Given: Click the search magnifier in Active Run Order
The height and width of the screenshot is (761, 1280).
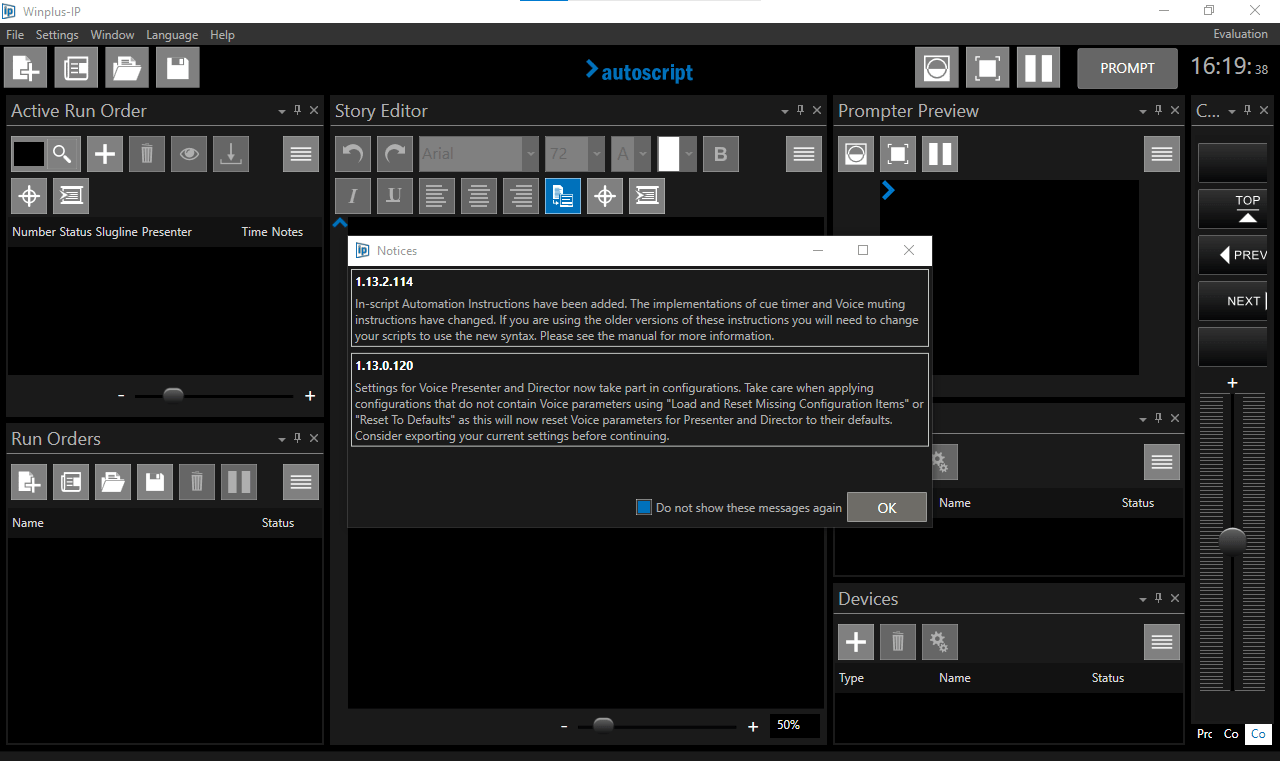Looking at the screenshot, I should point(62,154).
